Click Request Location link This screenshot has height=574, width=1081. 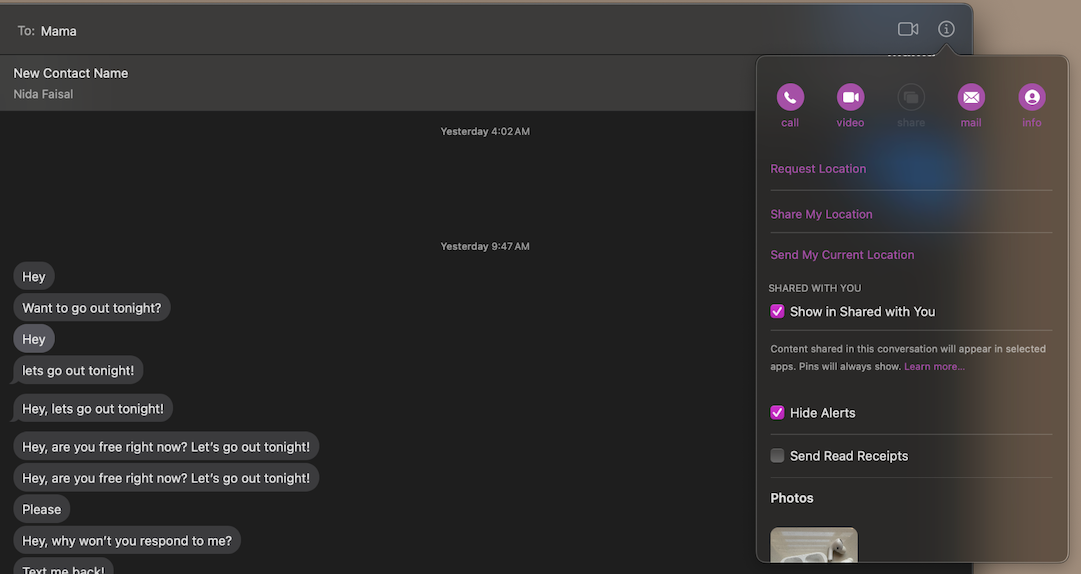(818, 169)
